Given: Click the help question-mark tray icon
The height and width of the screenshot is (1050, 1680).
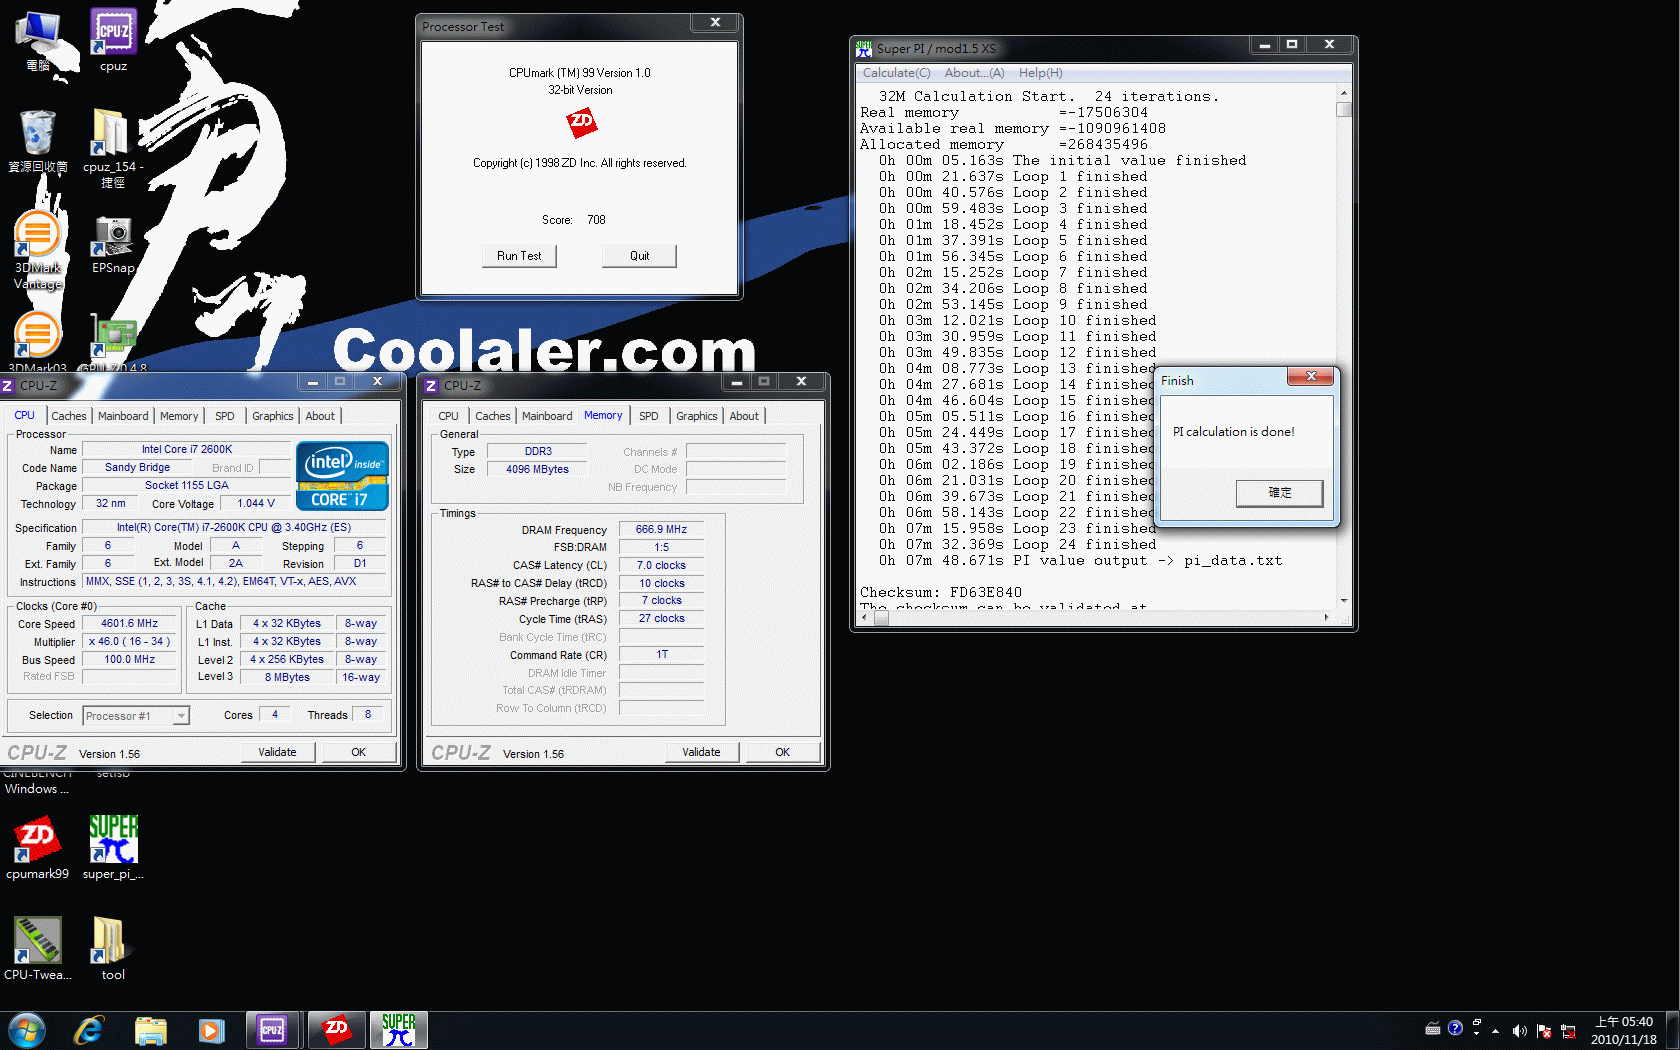Looking at the screenshot, I should [x=1455, y=1028].
